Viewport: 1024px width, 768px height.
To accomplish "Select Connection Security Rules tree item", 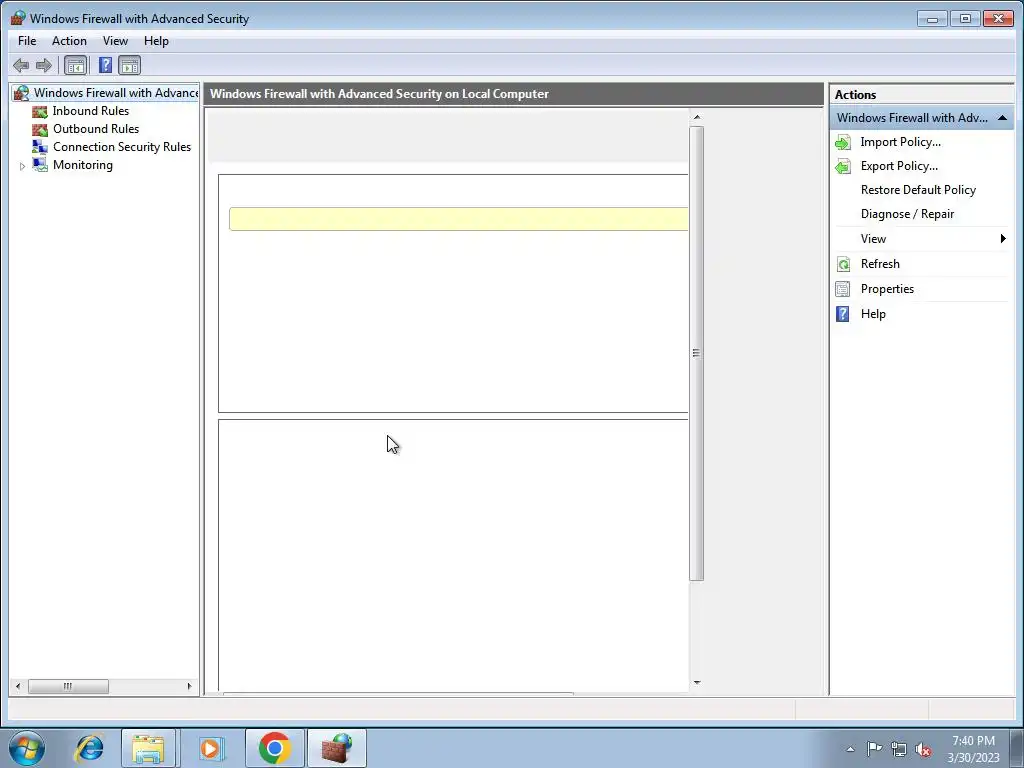I will tap(122, 147).
